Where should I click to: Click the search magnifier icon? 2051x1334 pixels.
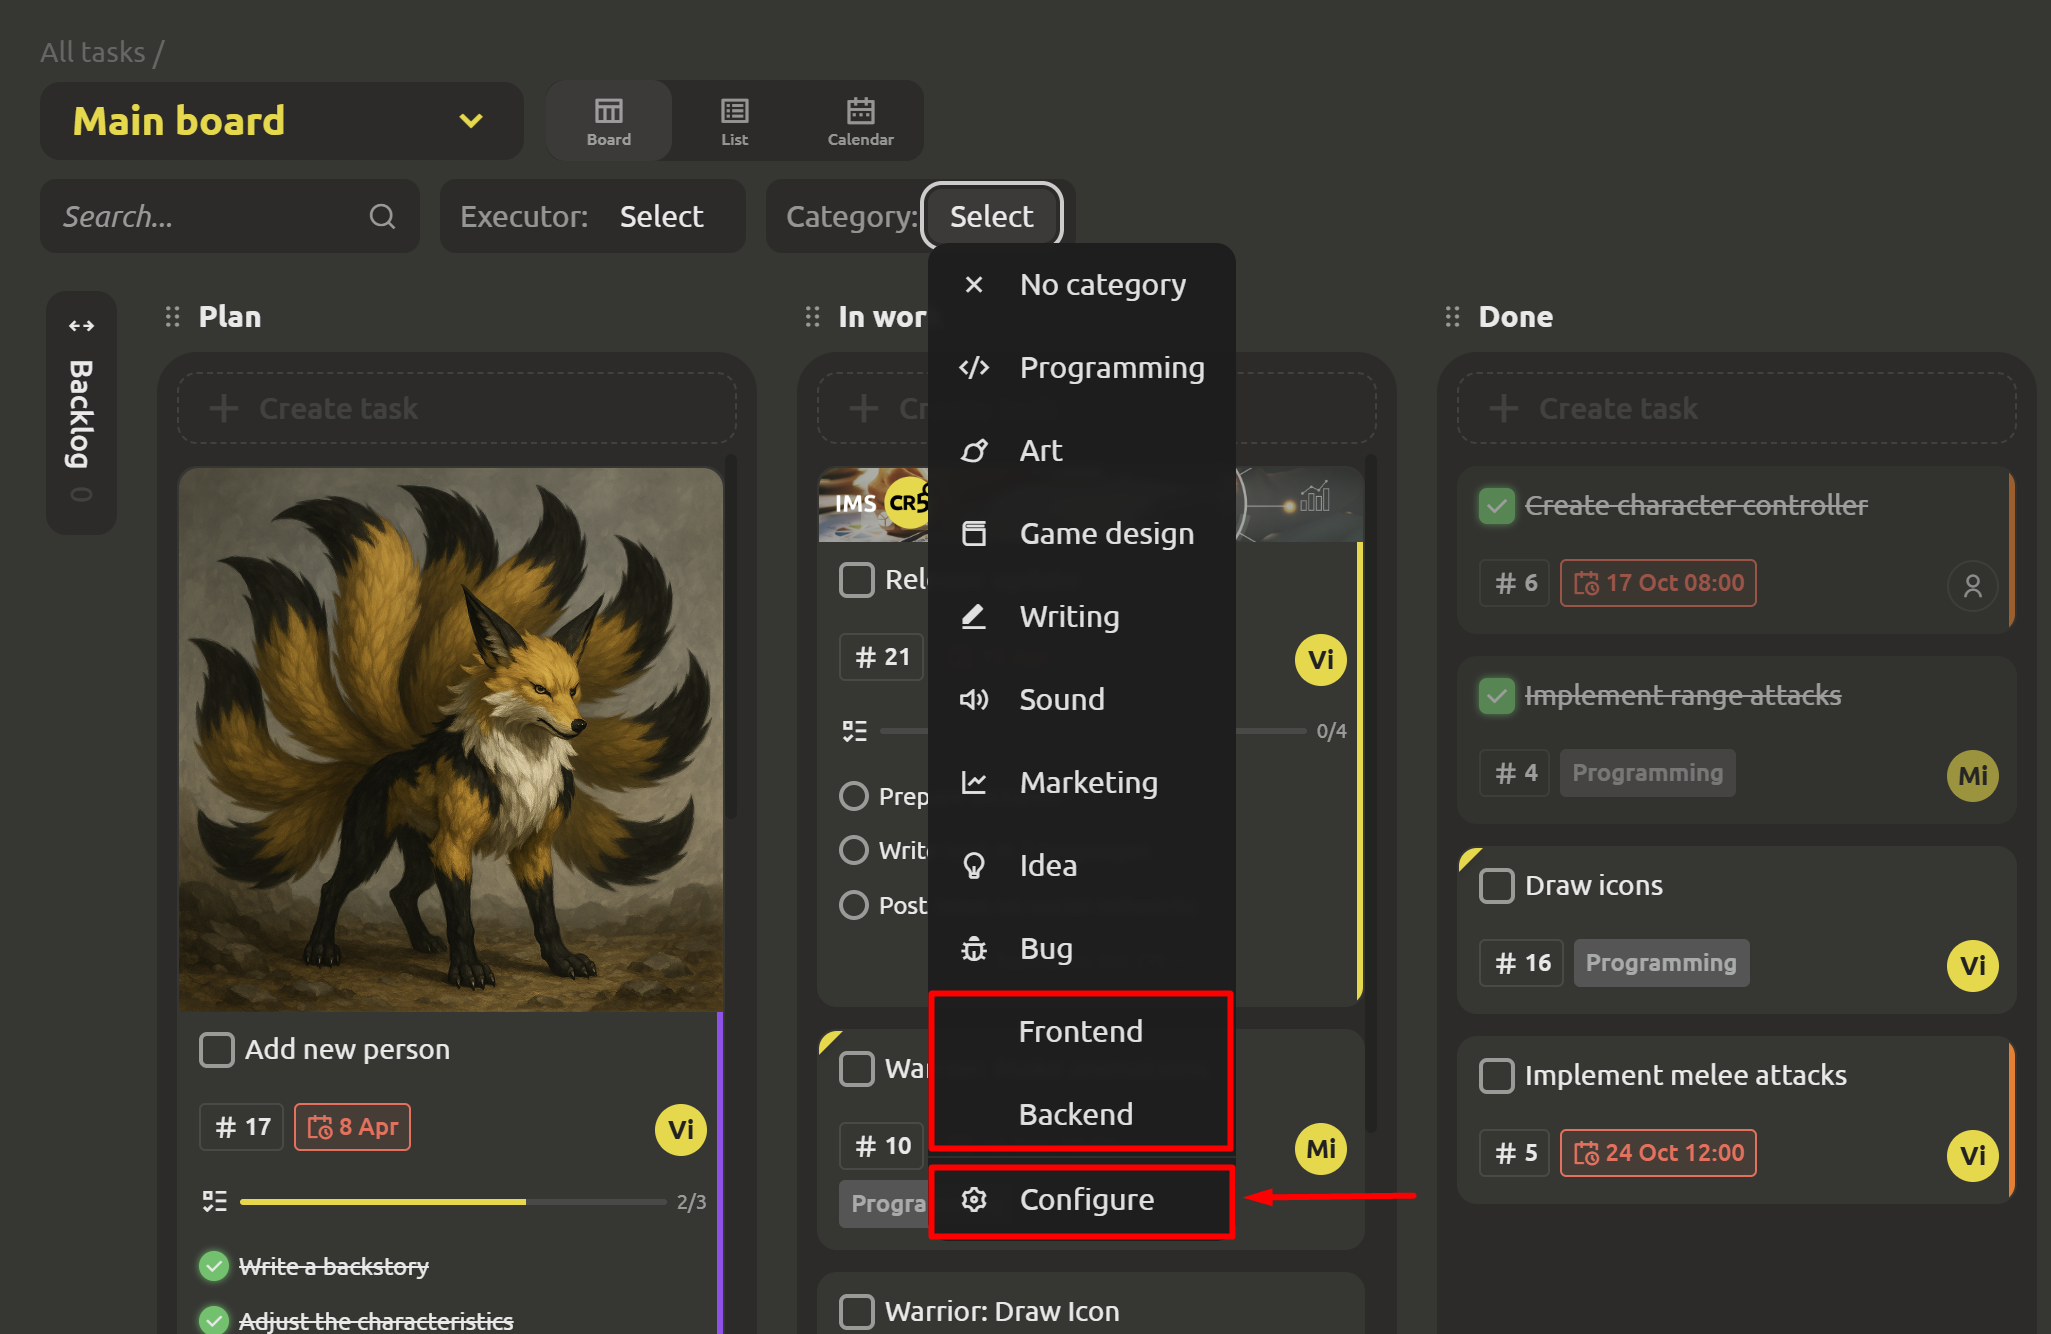click(x=382, y=216)
